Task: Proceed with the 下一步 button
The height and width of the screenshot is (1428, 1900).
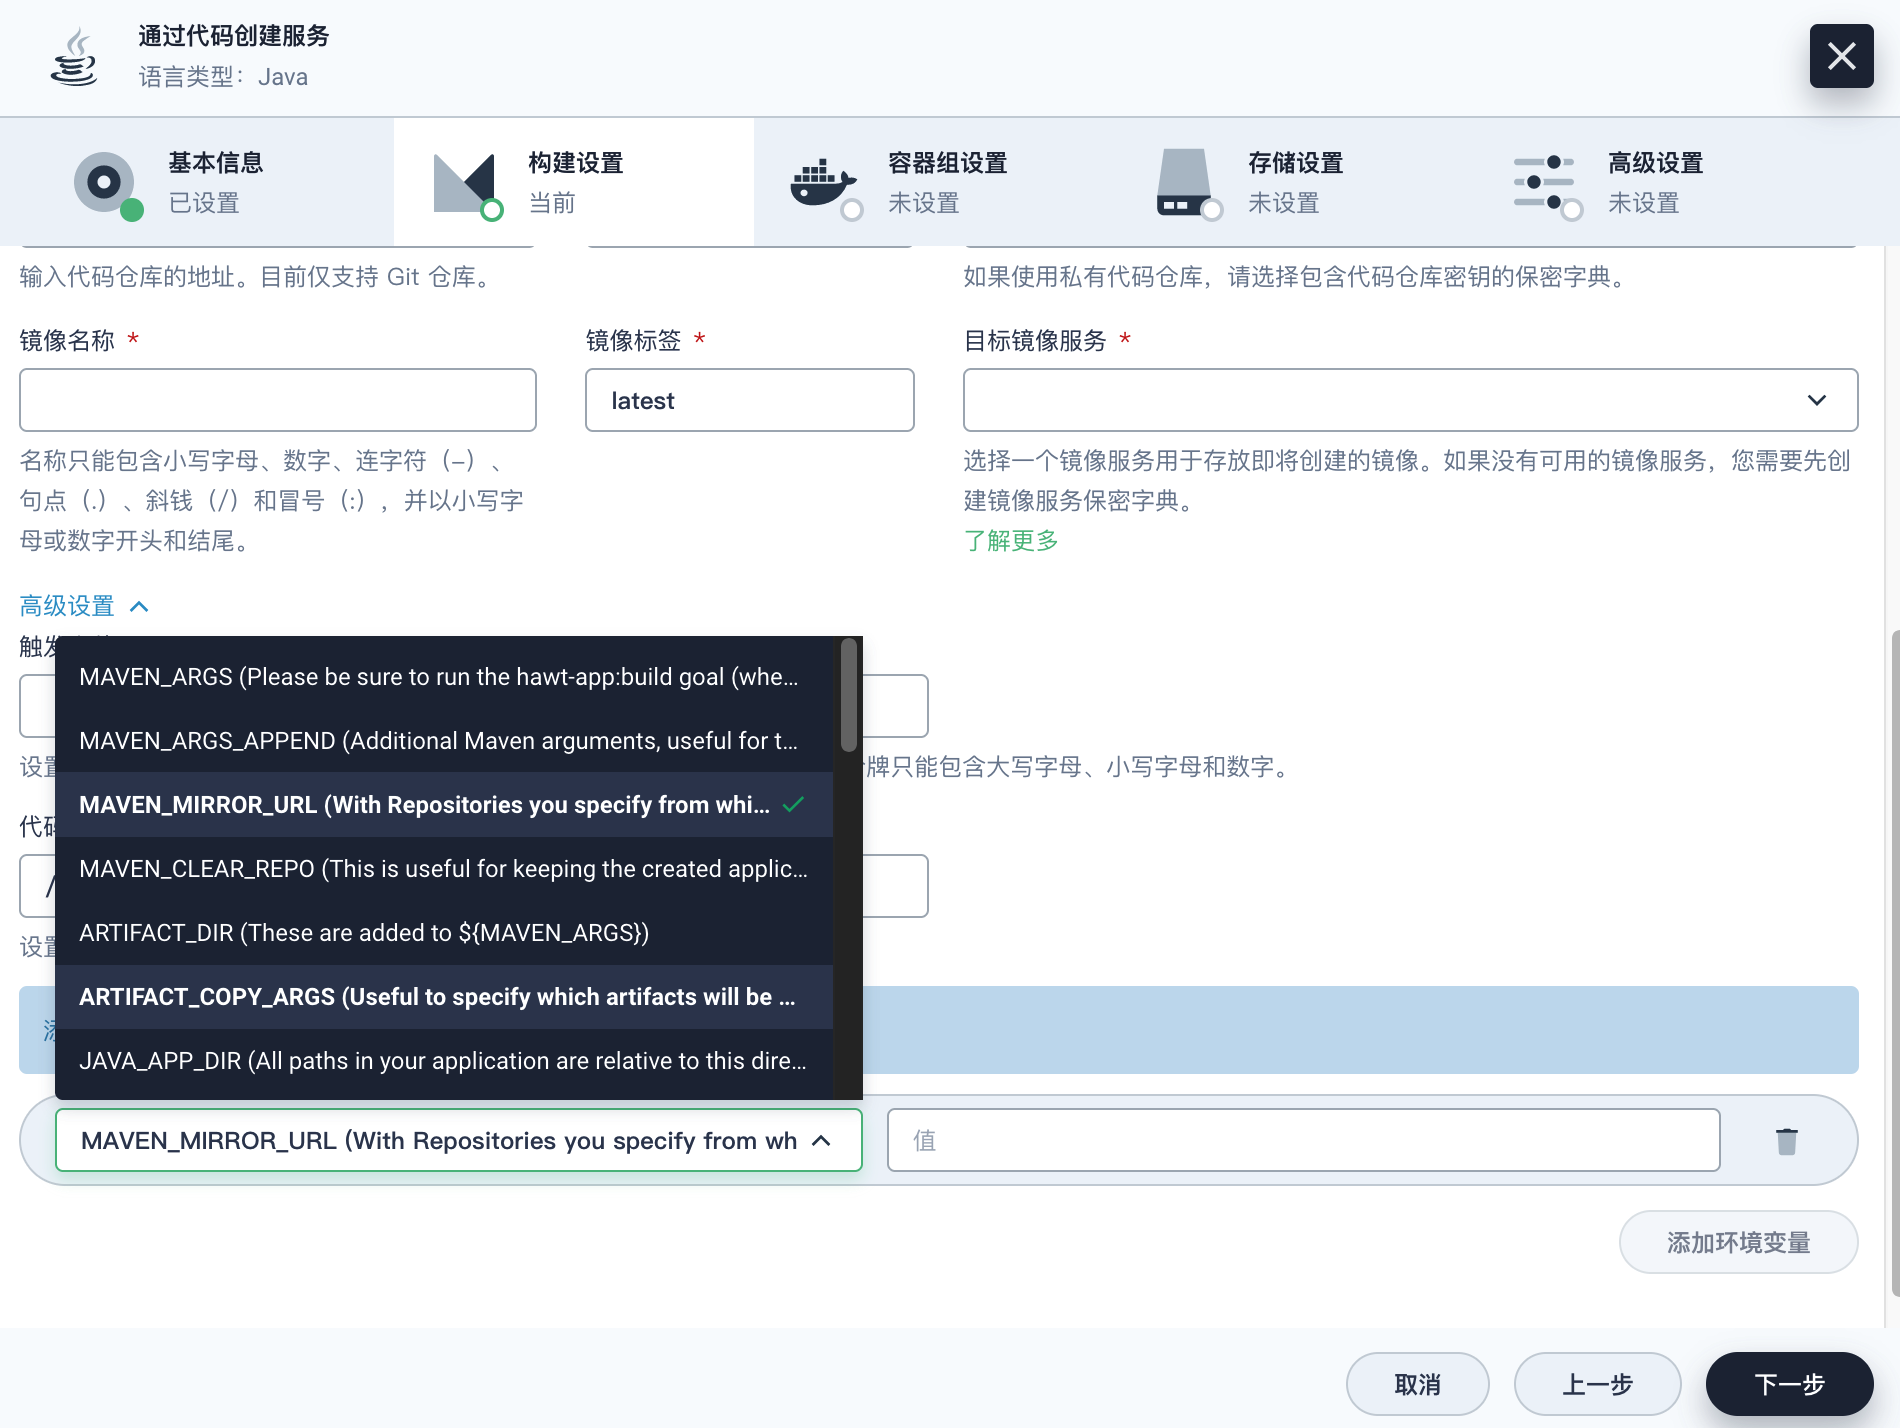Action: pyautogui.click(x=1790, y=1384)
